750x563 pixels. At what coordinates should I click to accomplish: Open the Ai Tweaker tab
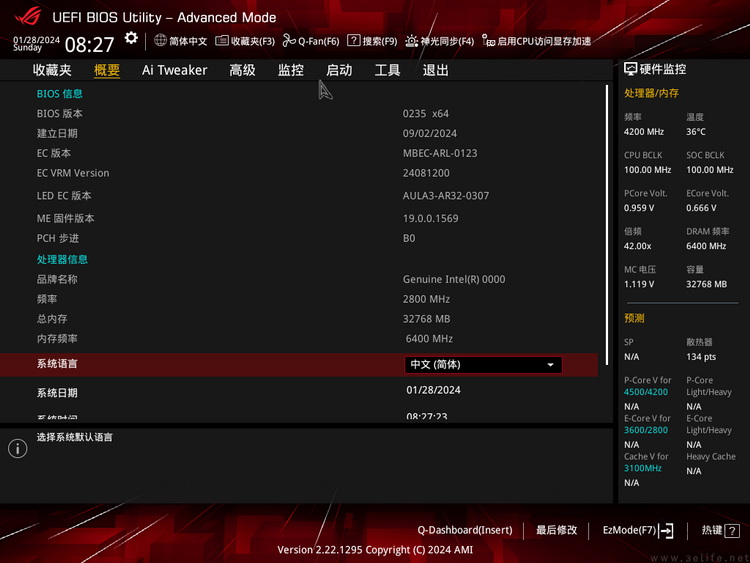coord(175,70)
